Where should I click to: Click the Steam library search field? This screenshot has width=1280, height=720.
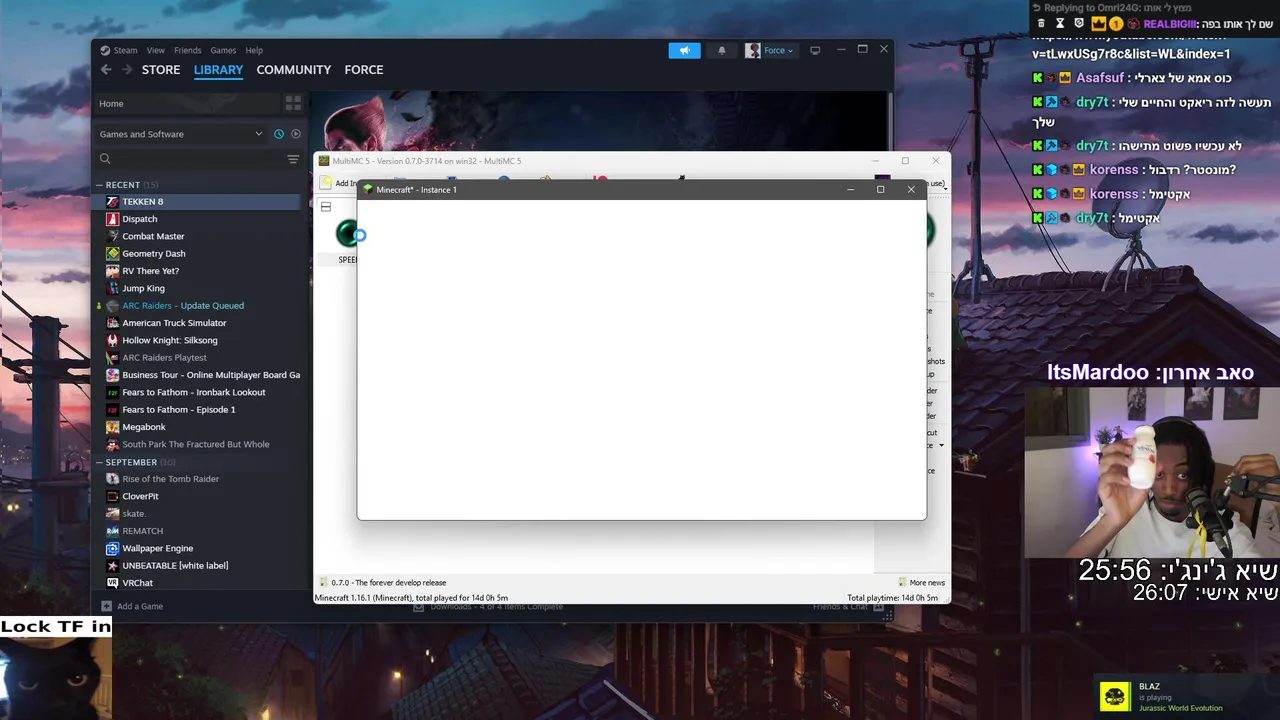(190, 159)
